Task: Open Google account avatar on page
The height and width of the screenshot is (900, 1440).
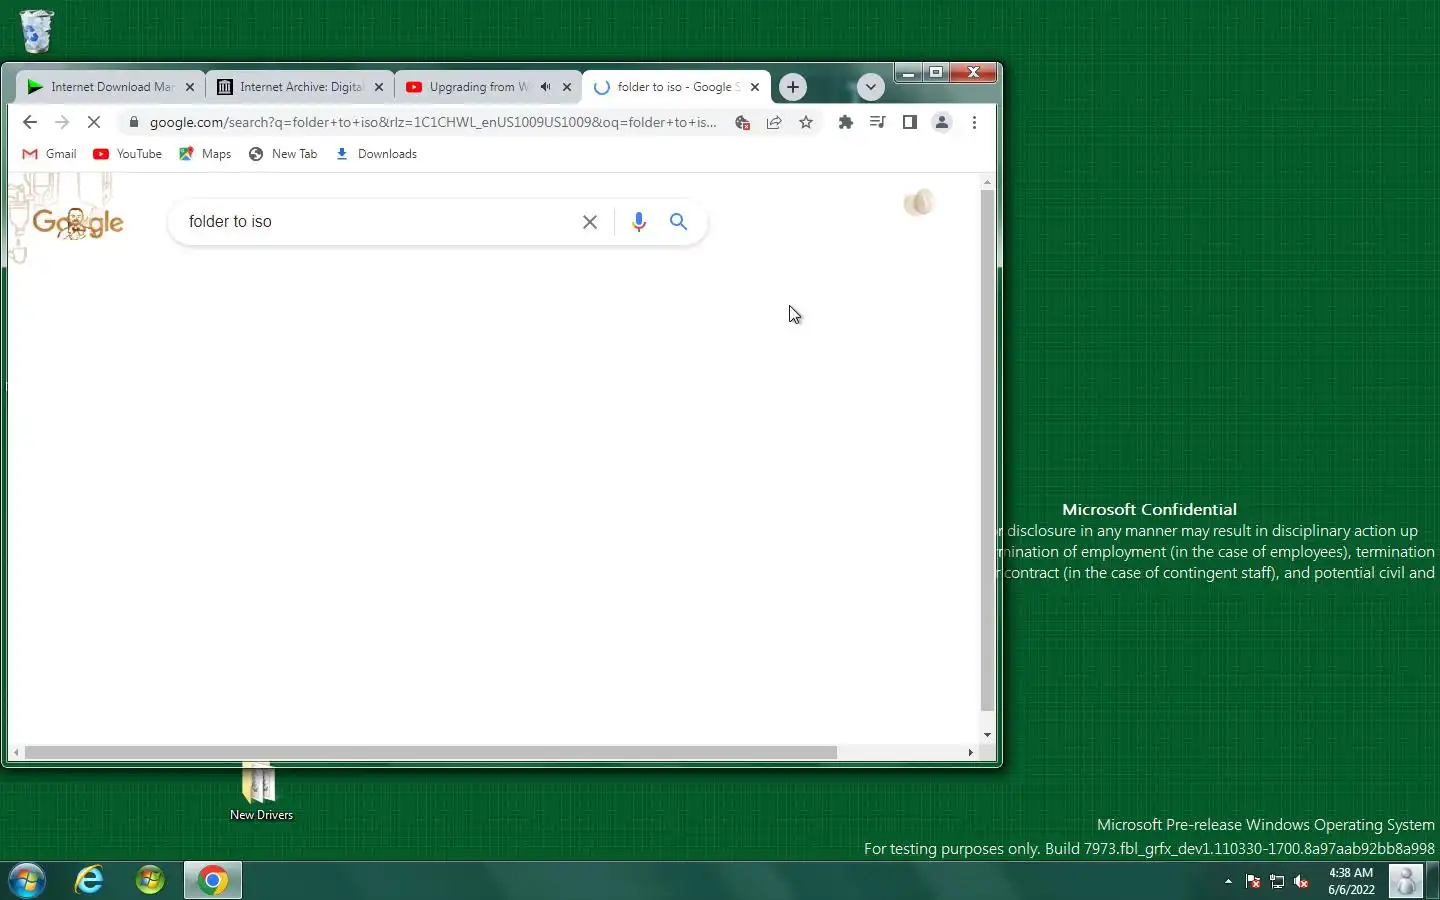Action: click(x=918, y=203)
